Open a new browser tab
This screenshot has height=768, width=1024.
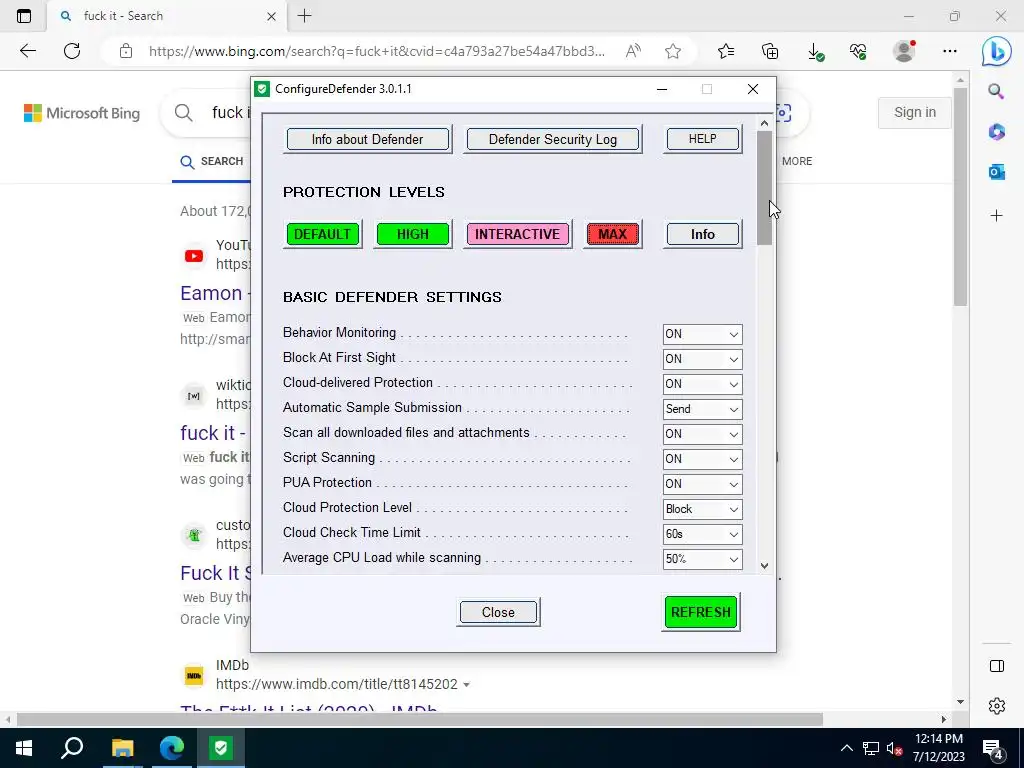(304, 16)
